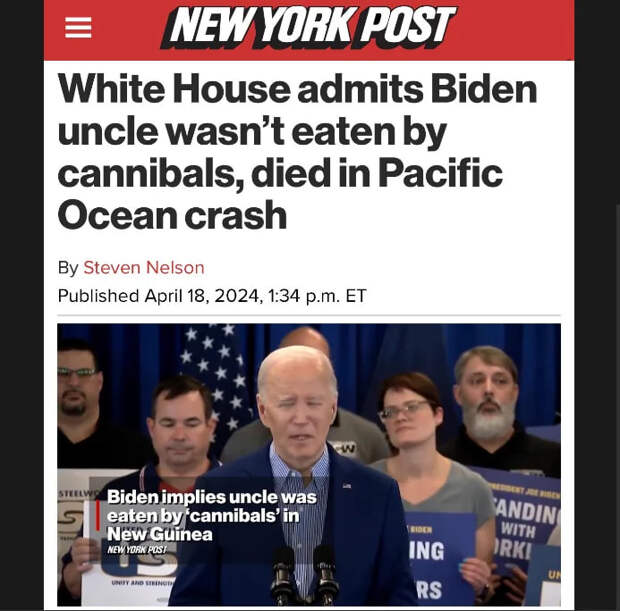Click the divider line under the publish date
The height and width of the screenshot is (611, 620).
tap(309, 316)
